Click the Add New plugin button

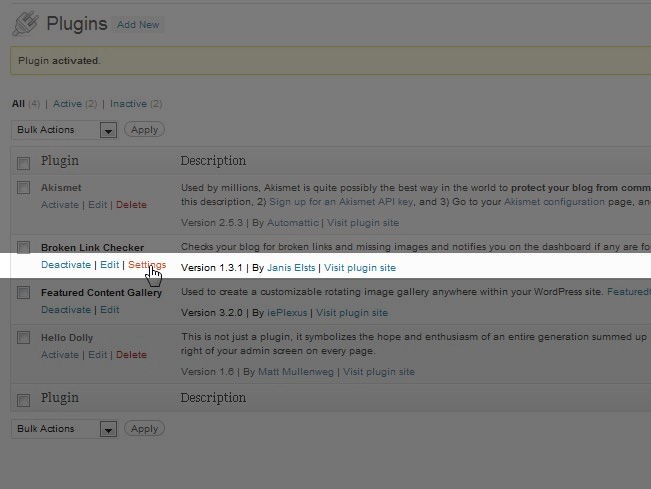point(138,24)
